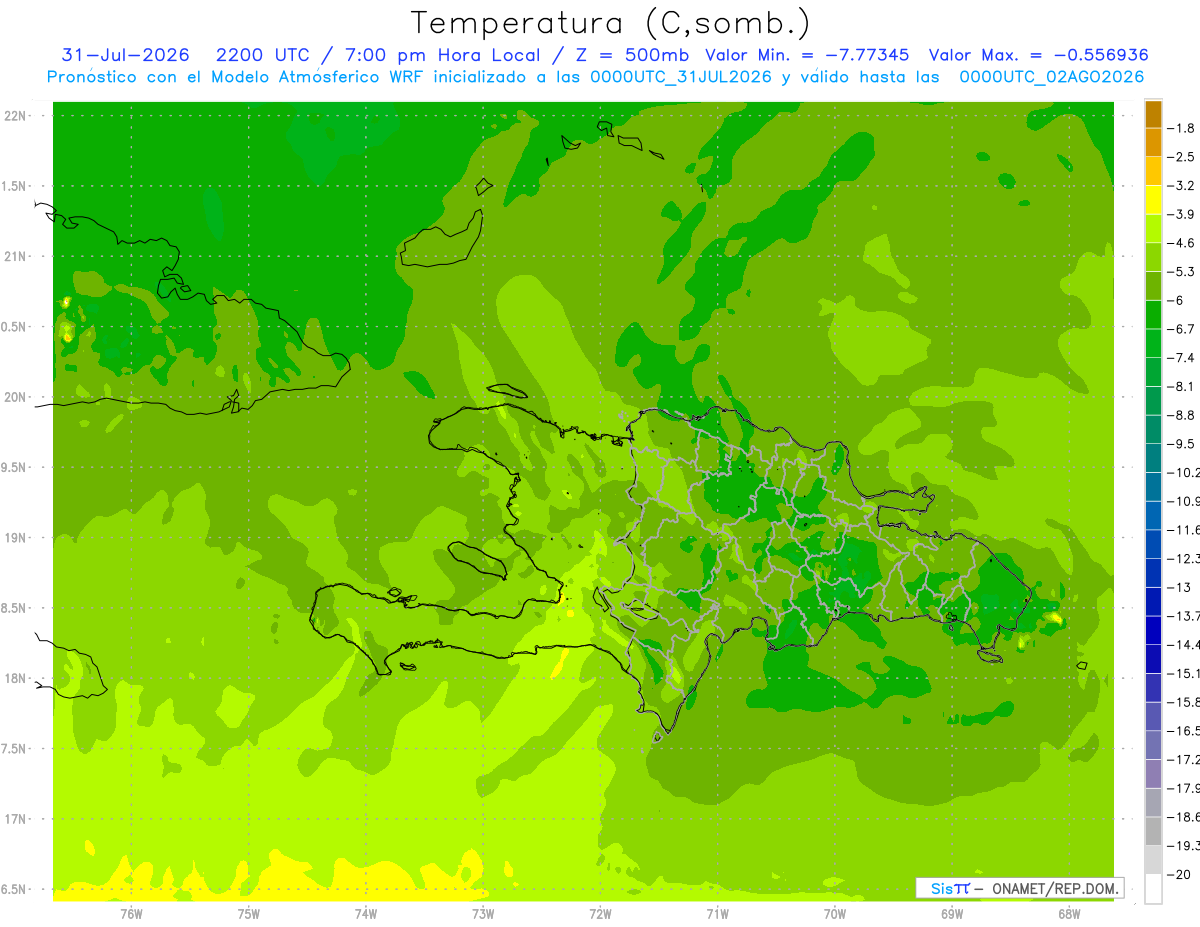Click the "-3.9" colorbar value
1200x927 pixels.
[x=1182, y=214]
